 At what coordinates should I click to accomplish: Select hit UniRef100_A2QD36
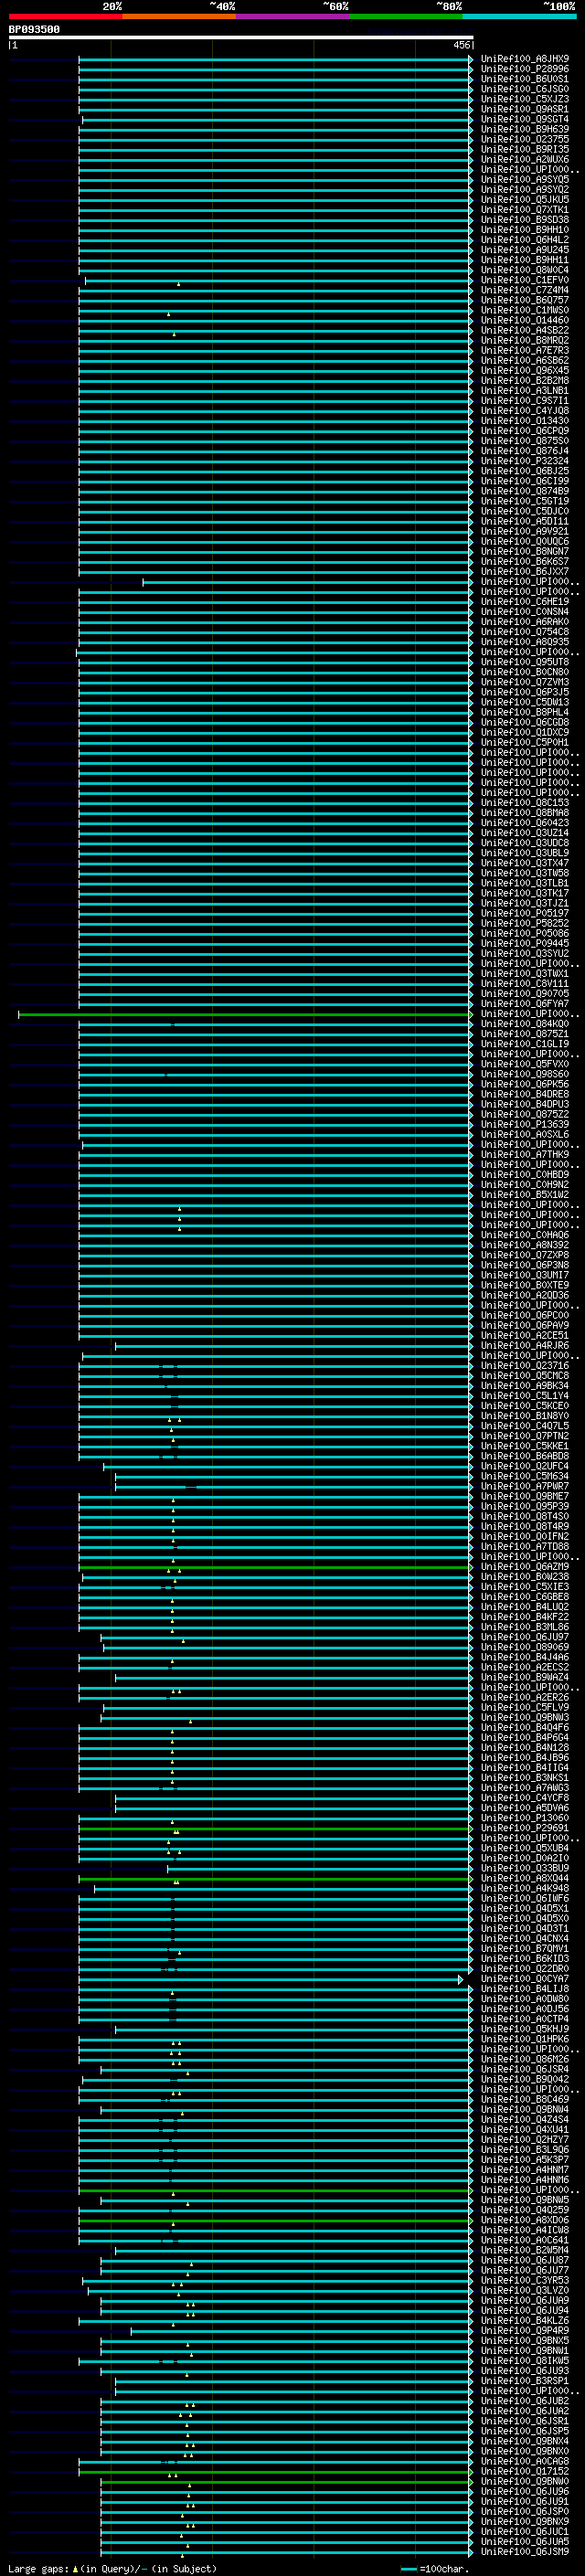tap(525, 1295)
